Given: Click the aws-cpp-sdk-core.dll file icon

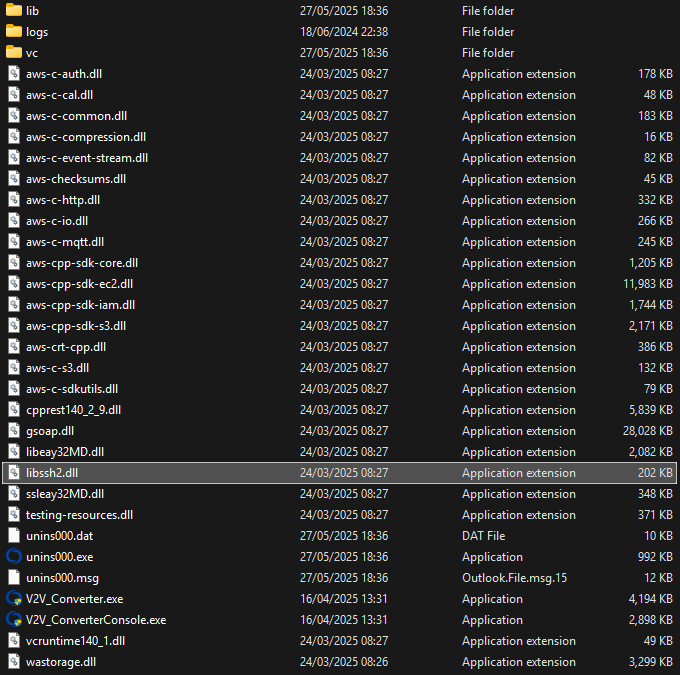Looking at the screenshot, I should pos(14,262).
